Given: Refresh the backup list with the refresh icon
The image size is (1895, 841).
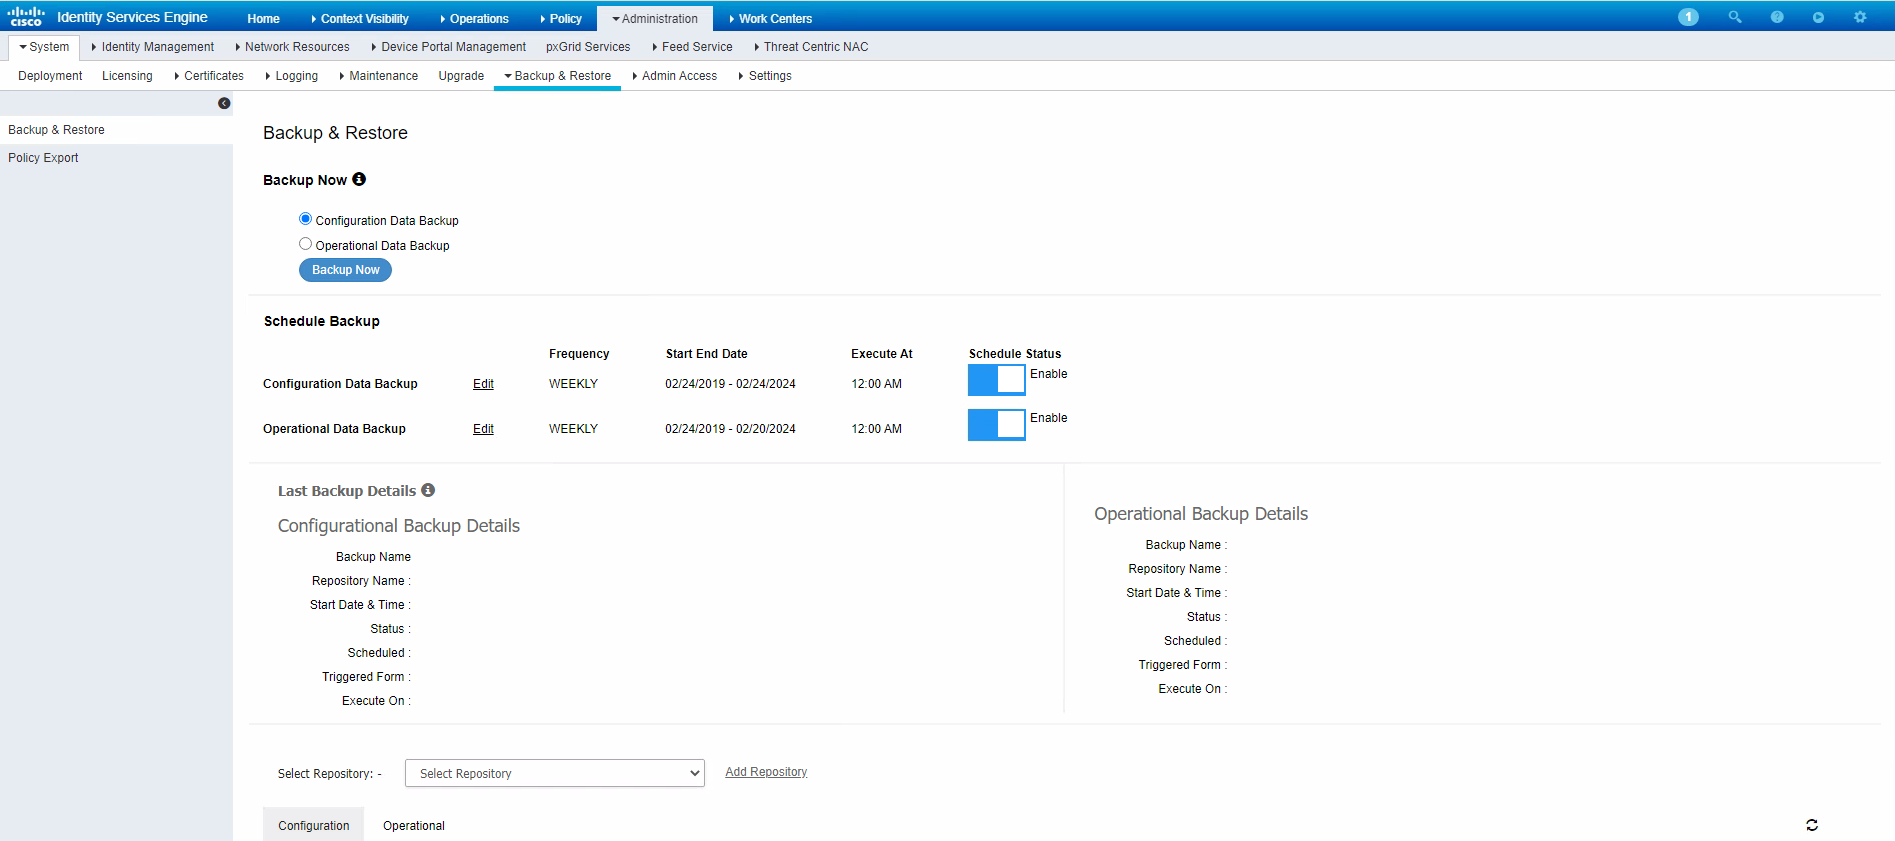Looking at the screenshot, I should [x=1812, y=825].
